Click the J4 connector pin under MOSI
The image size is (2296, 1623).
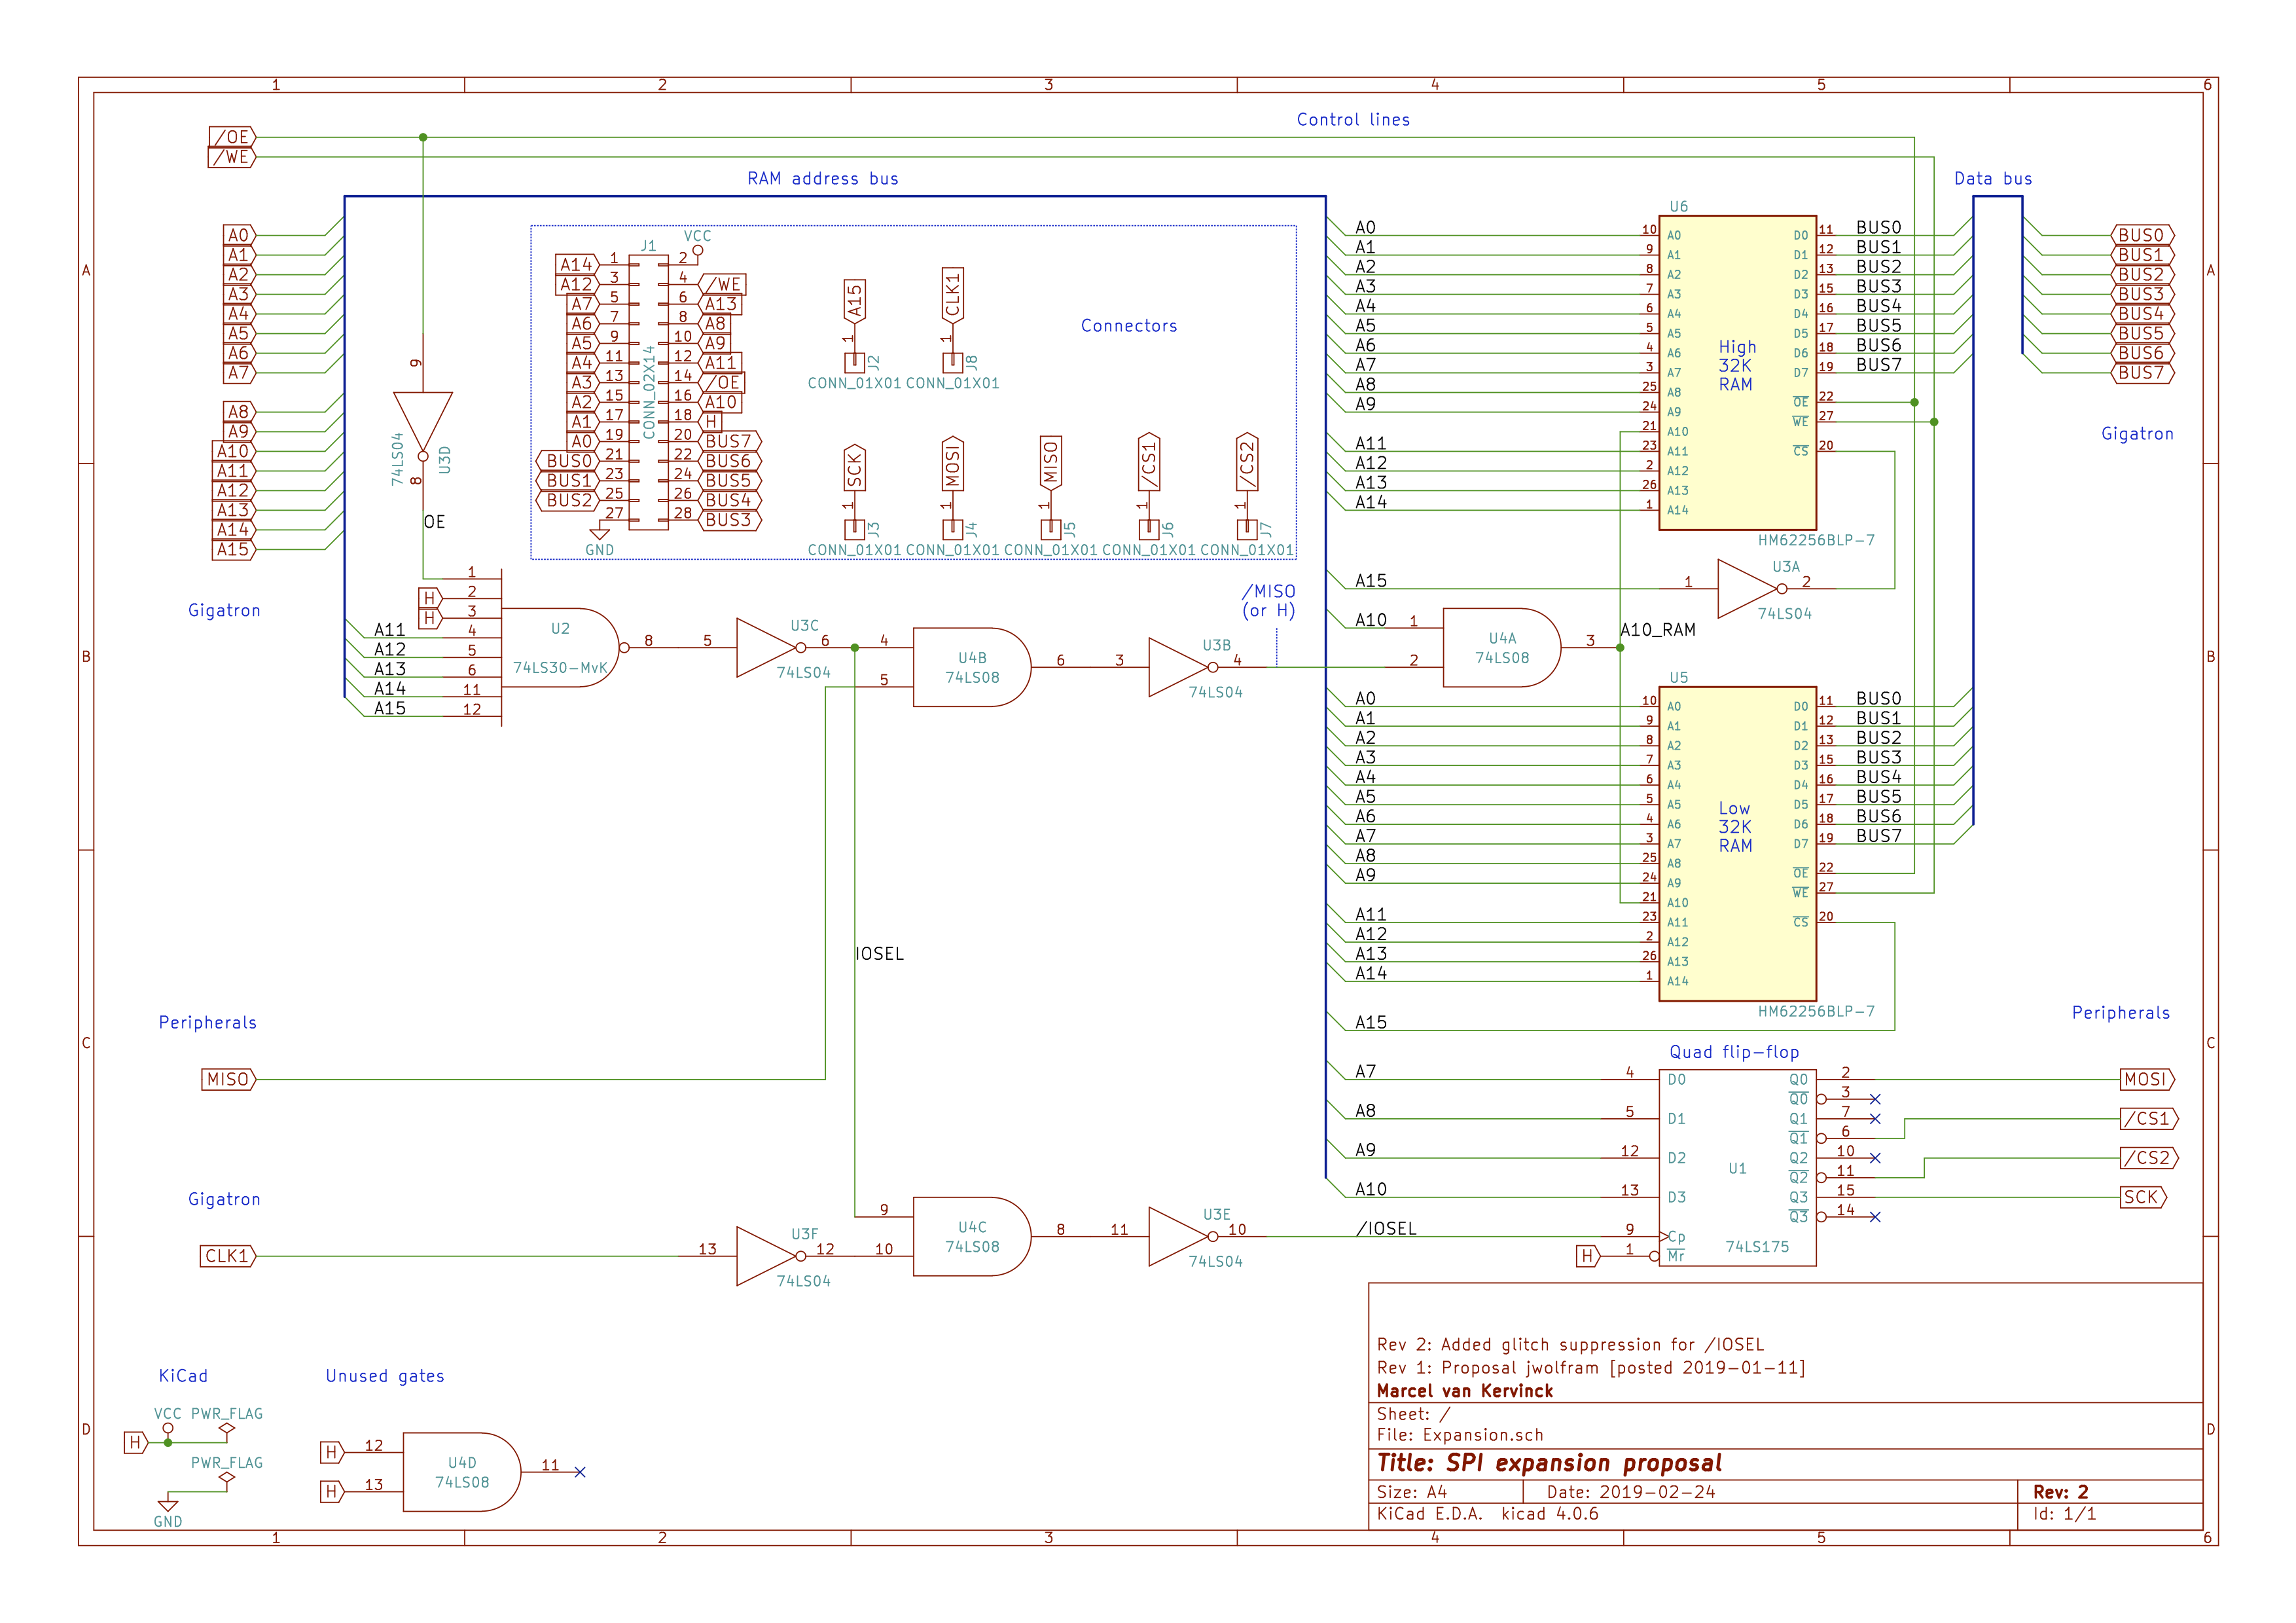click(952, 530)
